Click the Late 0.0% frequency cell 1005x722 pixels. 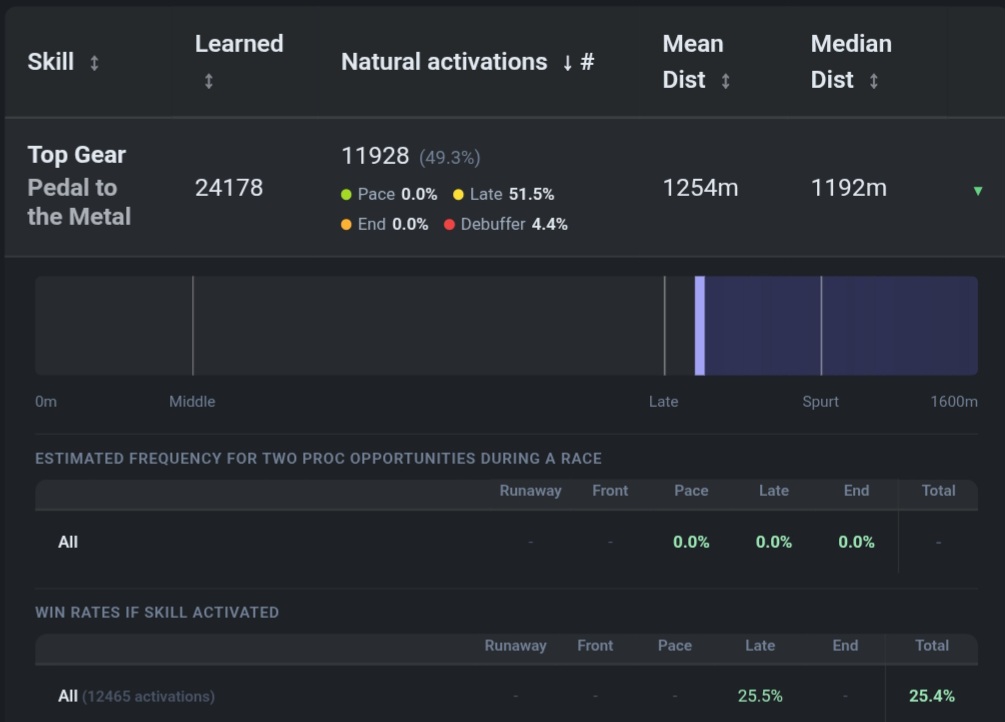click(774, 542)
